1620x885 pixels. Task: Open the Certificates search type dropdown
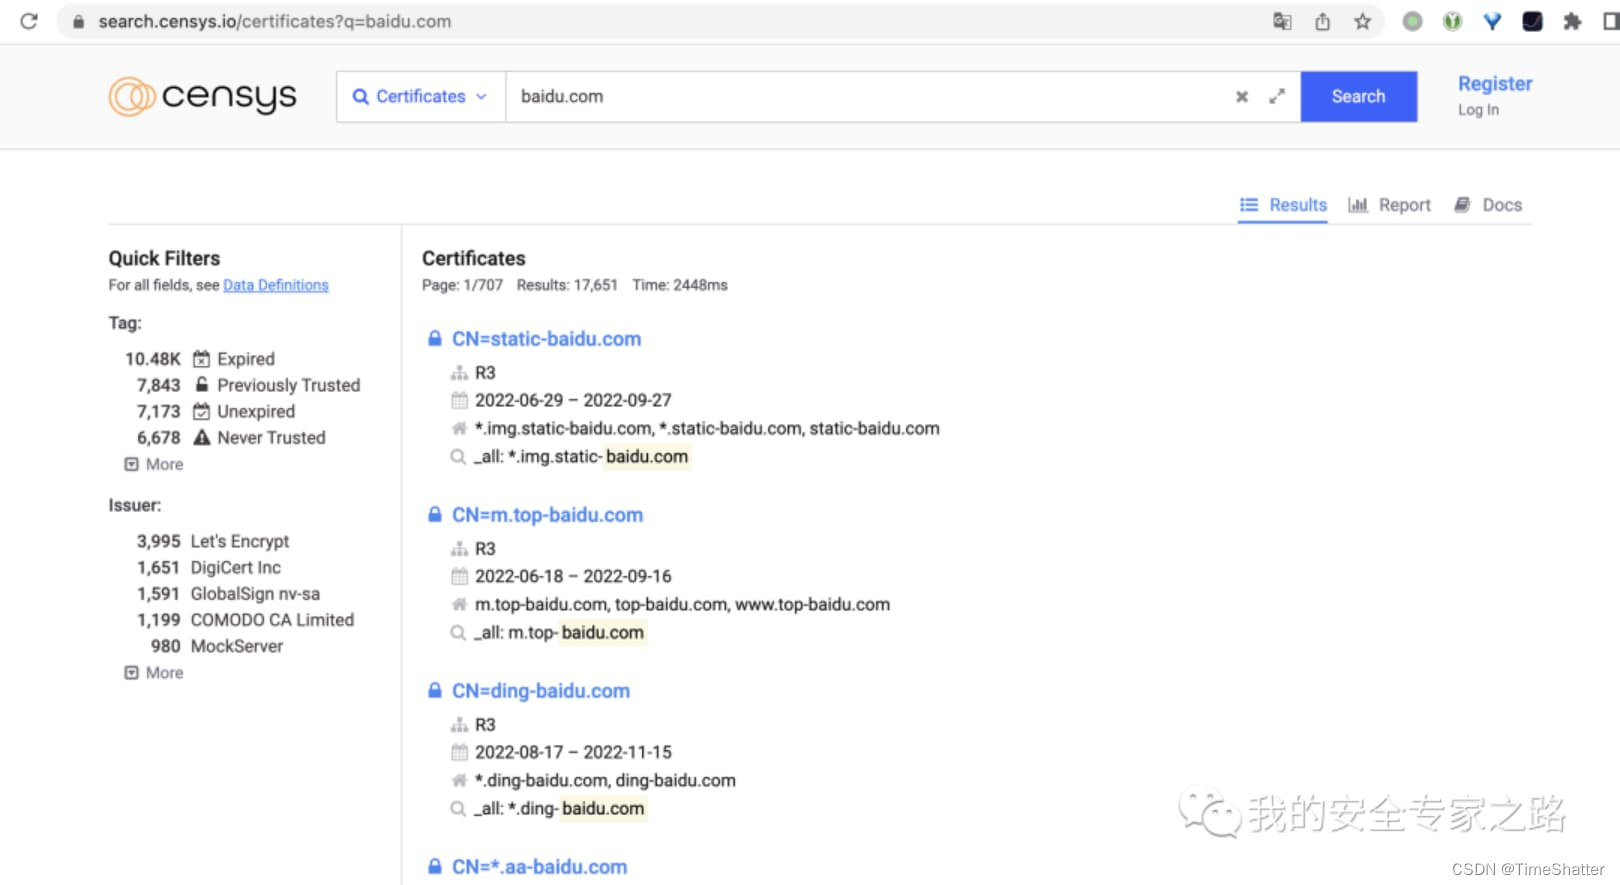pos(421,97)
